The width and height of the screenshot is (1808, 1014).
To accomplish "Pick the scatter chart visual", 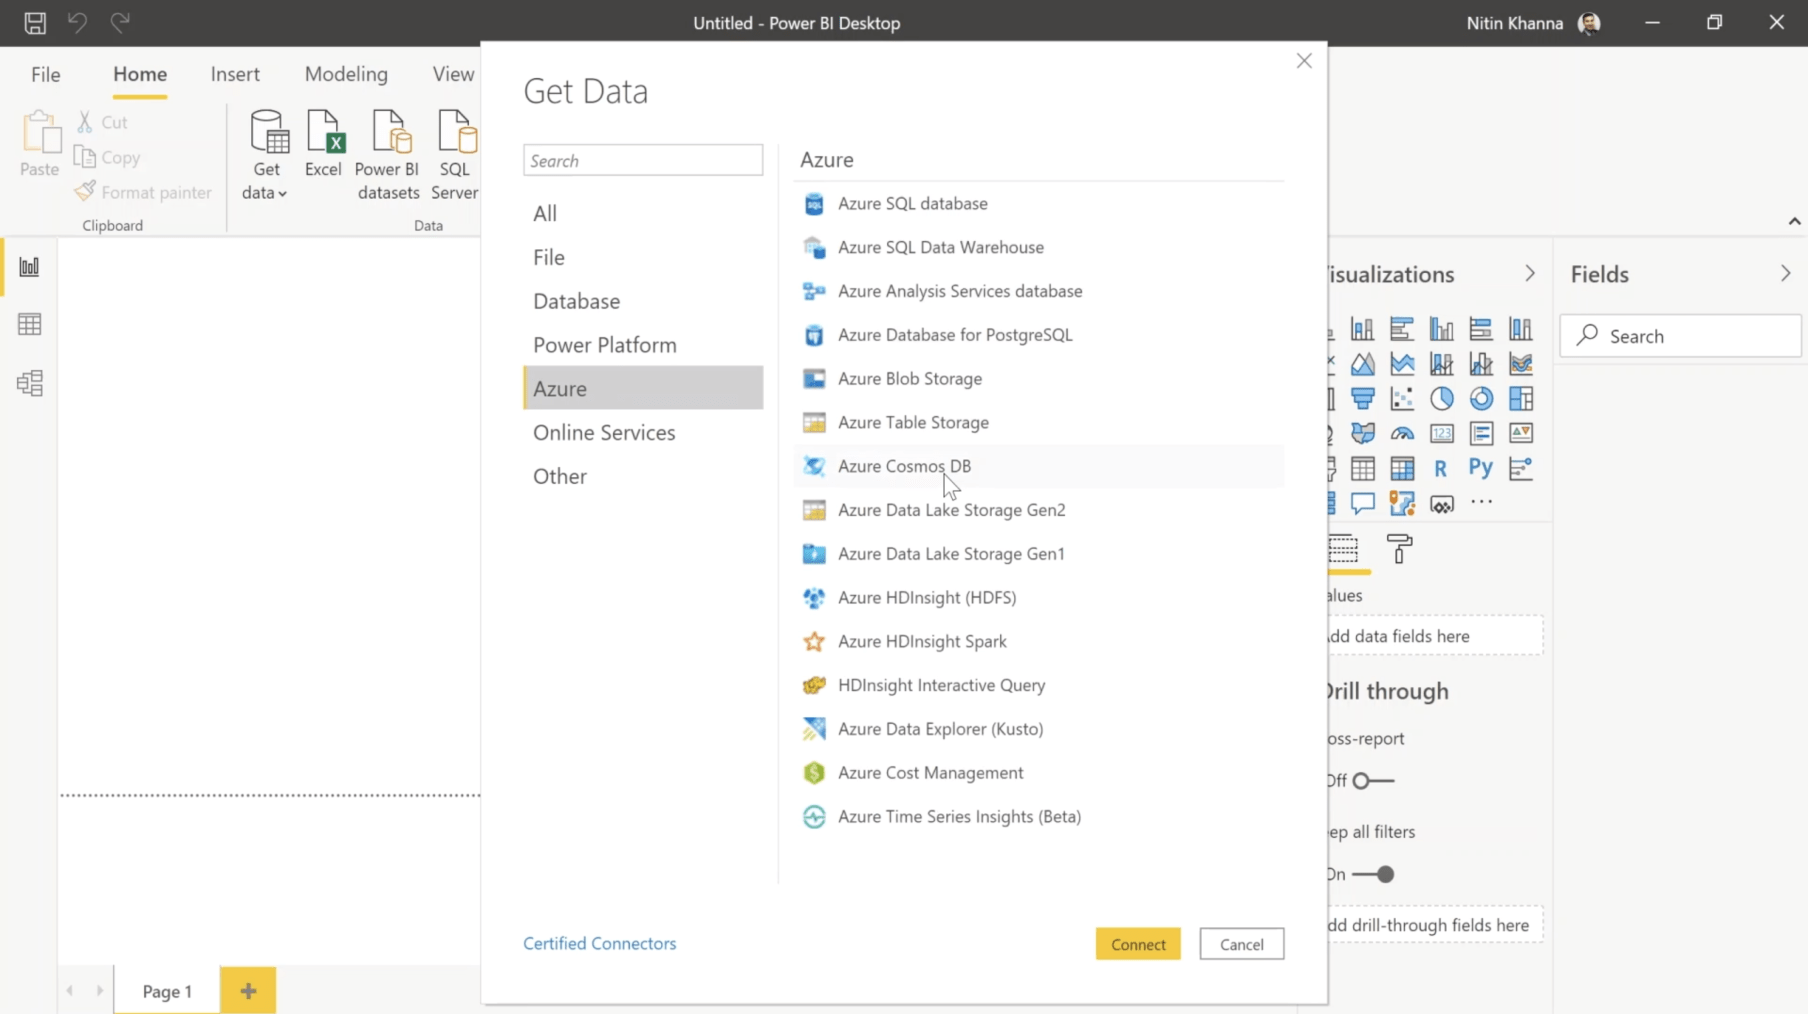I will 1402,399.
